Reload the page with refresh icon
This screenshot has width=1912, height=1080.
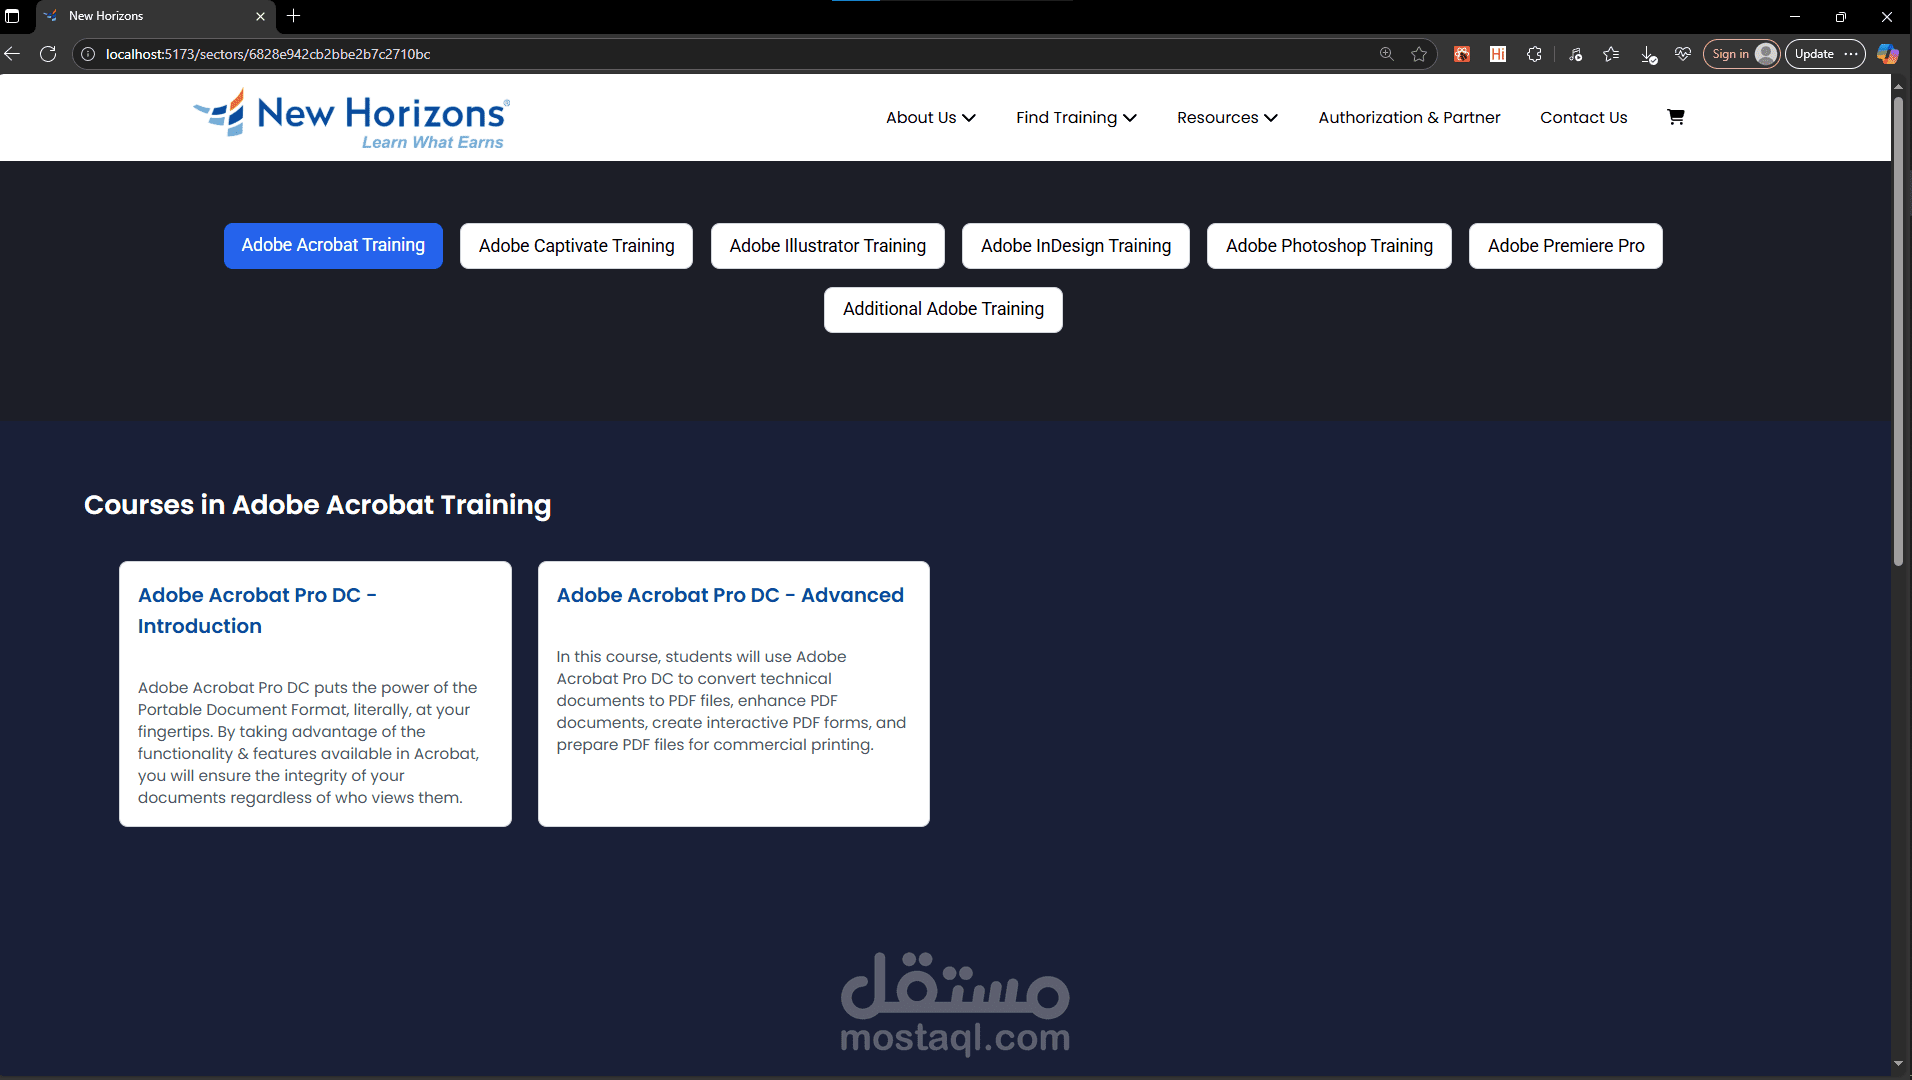pyautogui.click(x=48, y=54)
